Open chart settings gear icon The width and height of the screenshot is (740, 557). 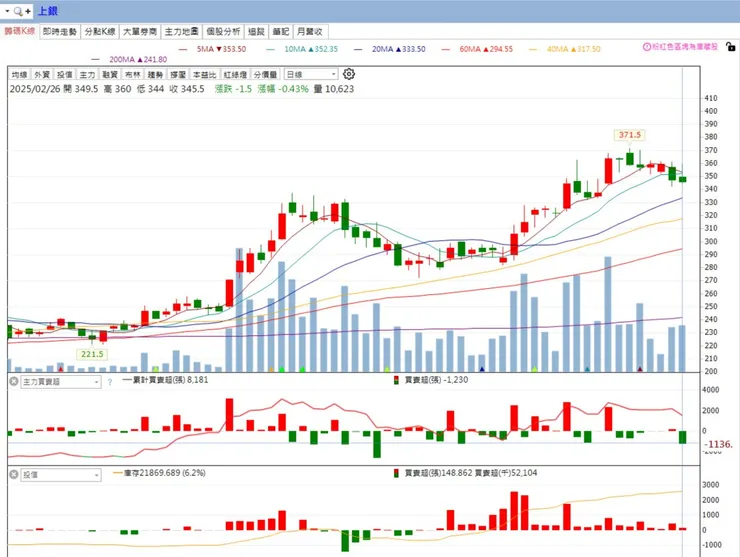click(349, 74)
